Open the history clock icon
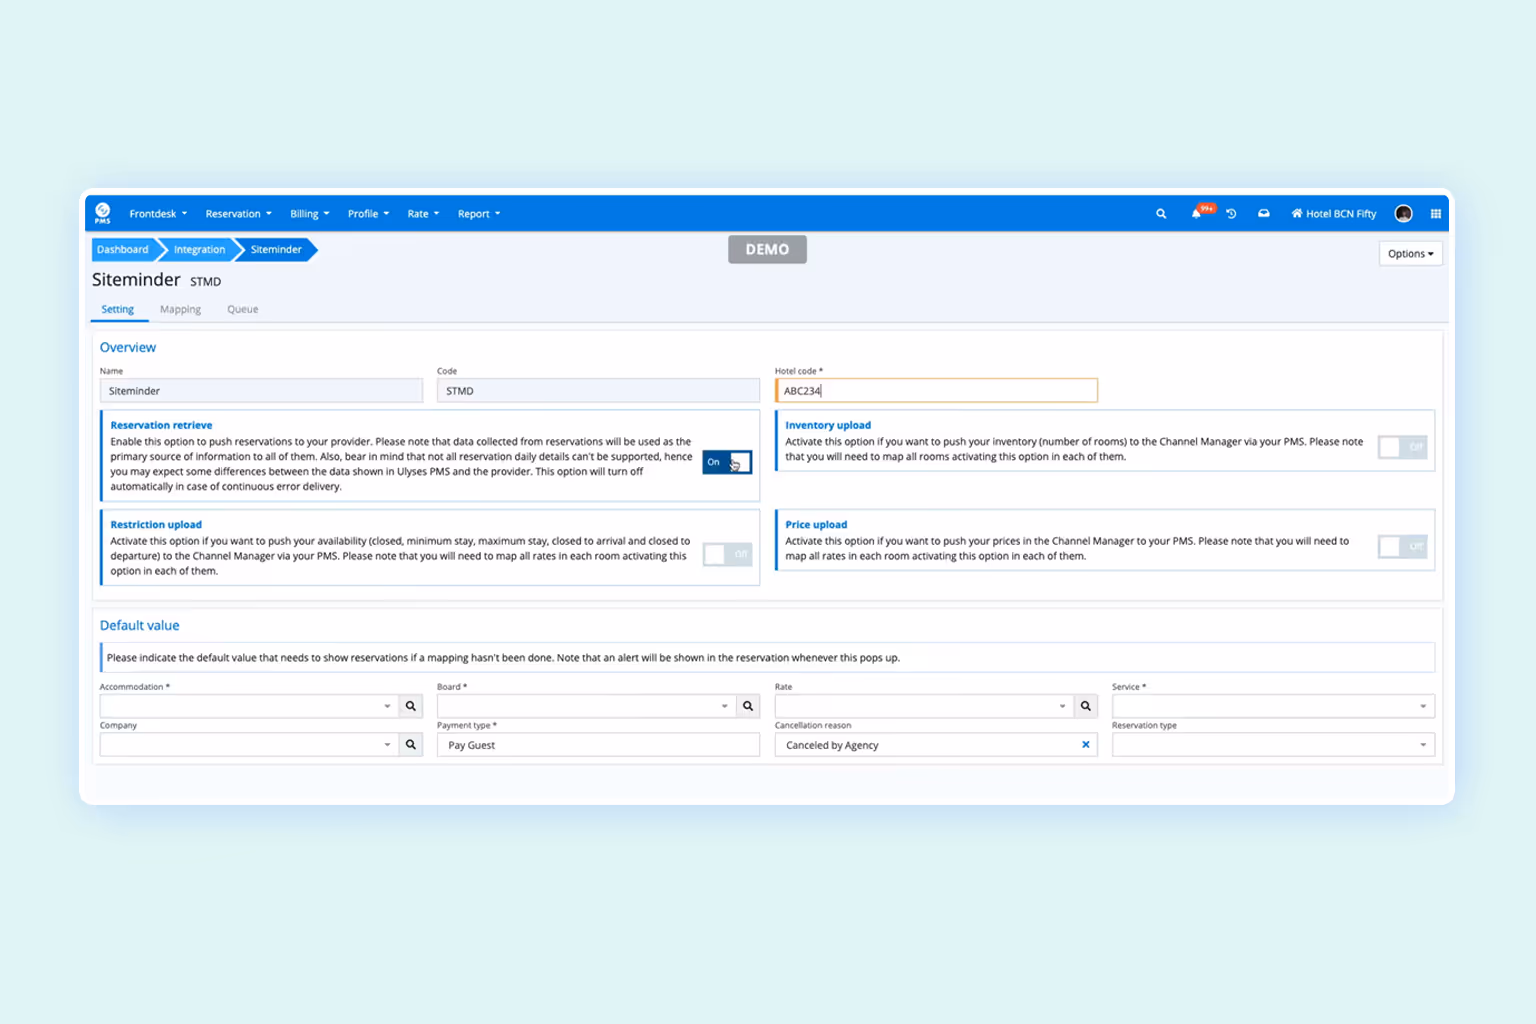 1231,214
